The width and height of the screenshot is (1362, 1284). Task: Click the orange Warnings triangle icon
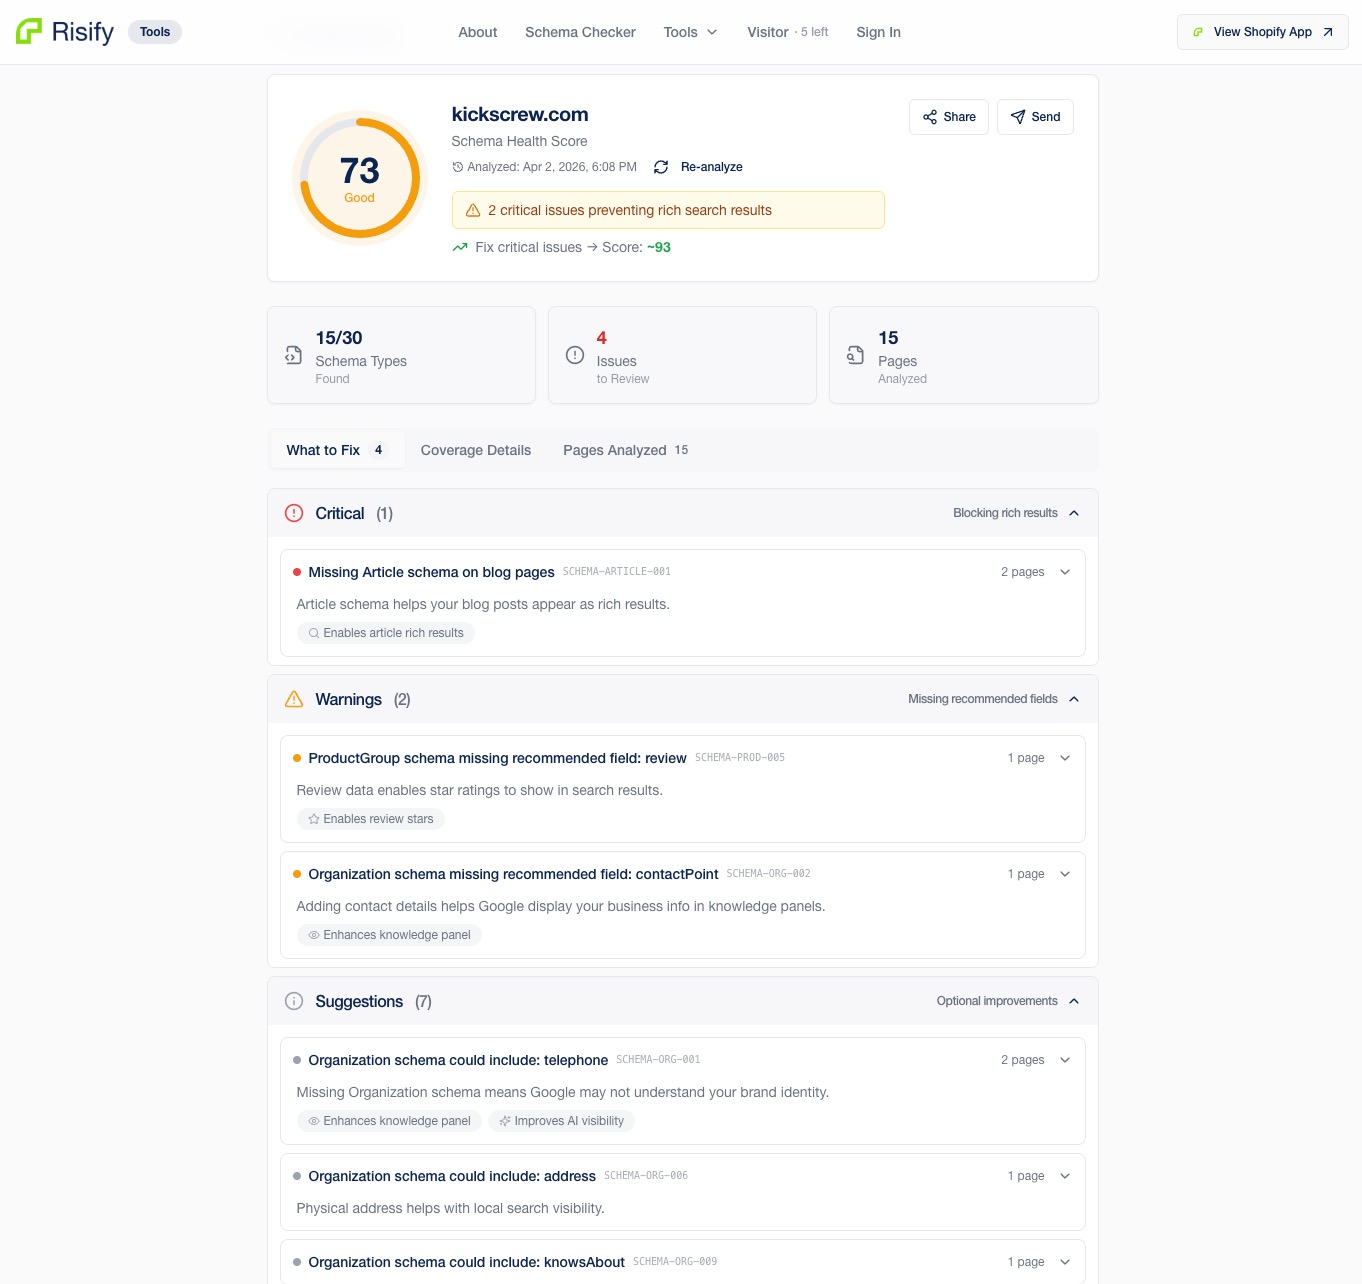(294, 699)
